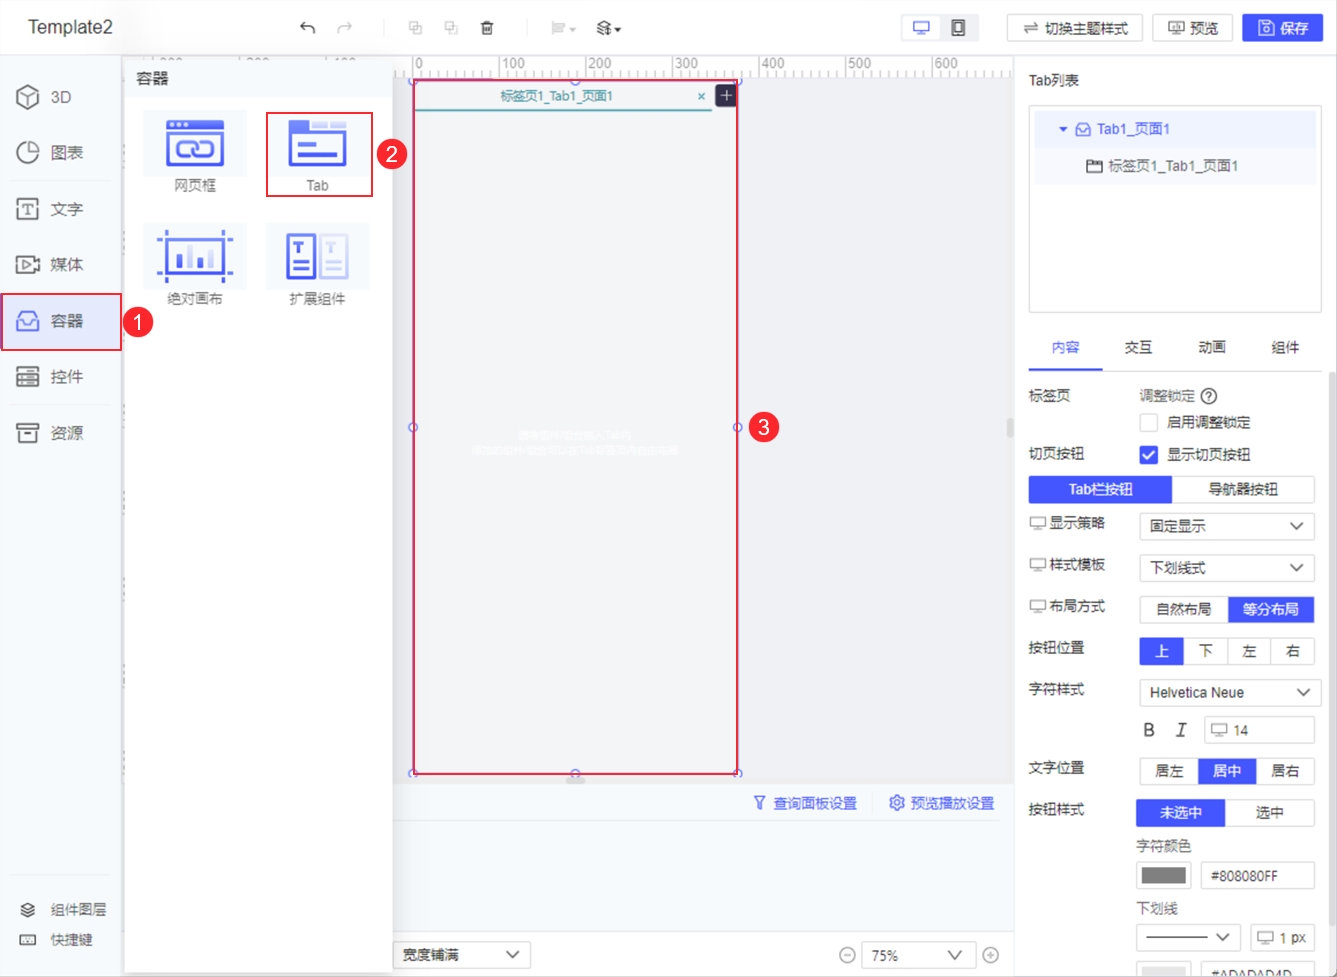Delete the component using the trash icon
The width and height of the screenshot is (1337, 977).
[x=487, y=27]
